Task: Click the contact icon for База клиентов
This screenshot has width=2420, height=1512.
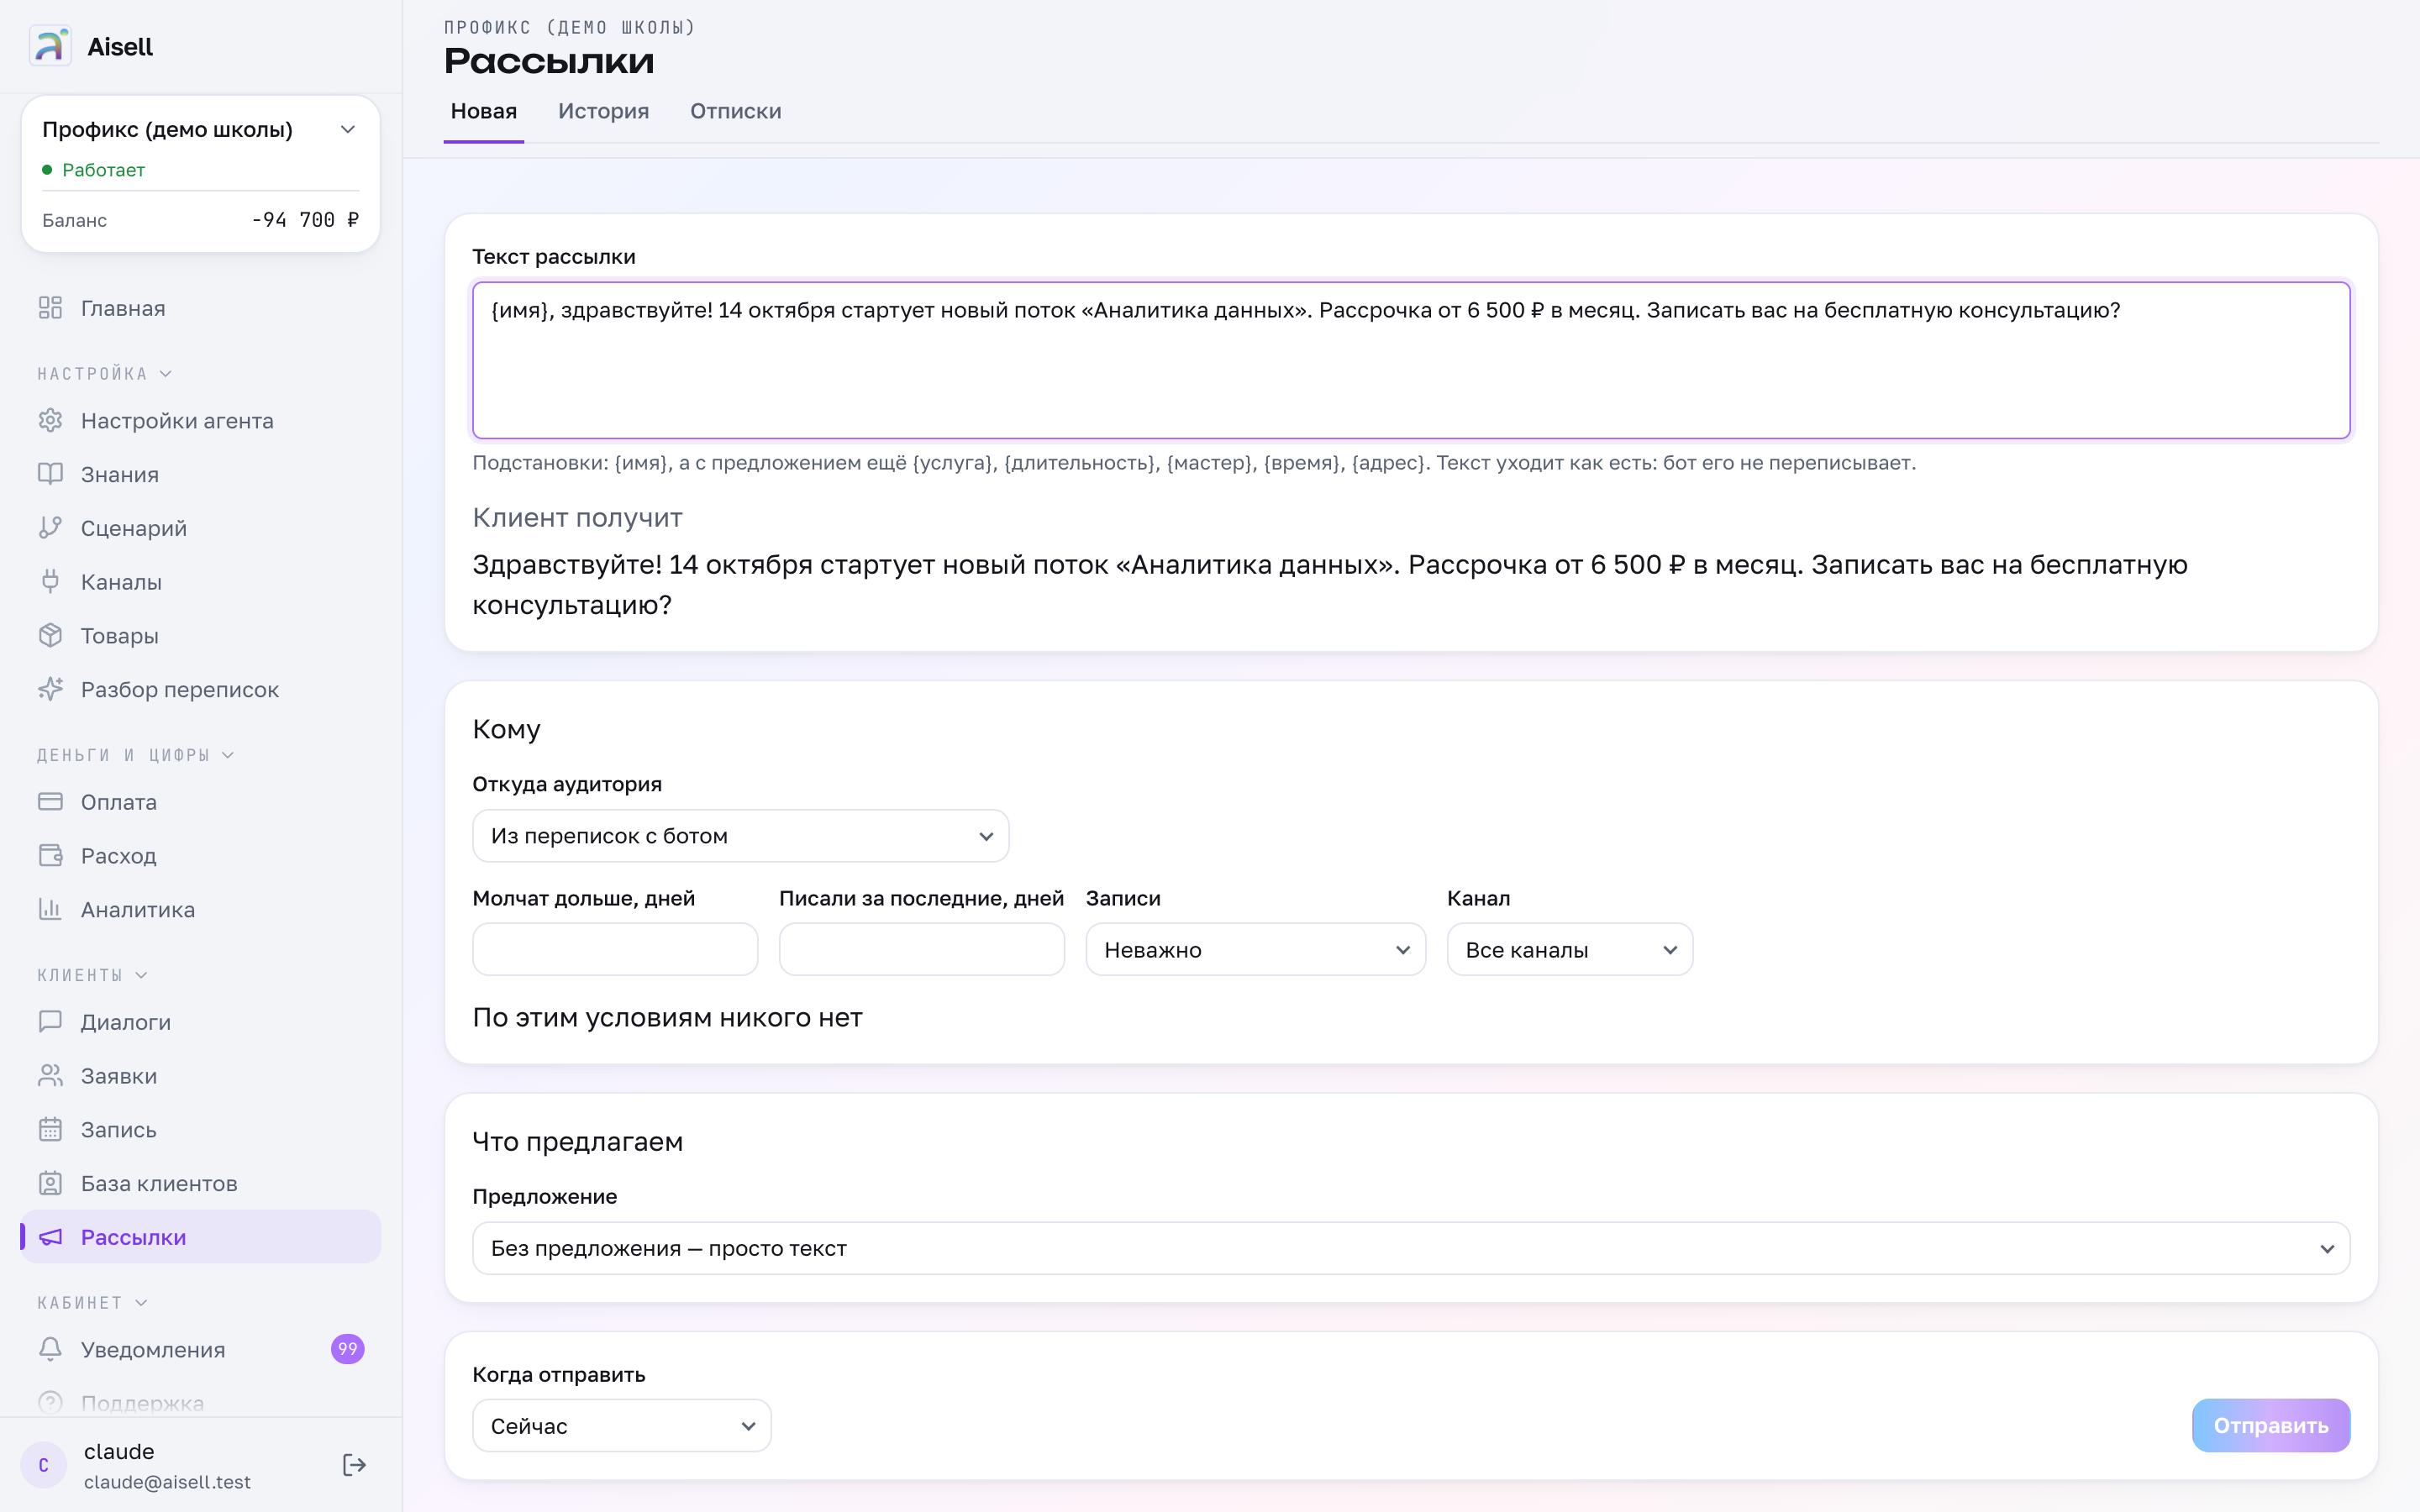Action: tap(50, 1183)
